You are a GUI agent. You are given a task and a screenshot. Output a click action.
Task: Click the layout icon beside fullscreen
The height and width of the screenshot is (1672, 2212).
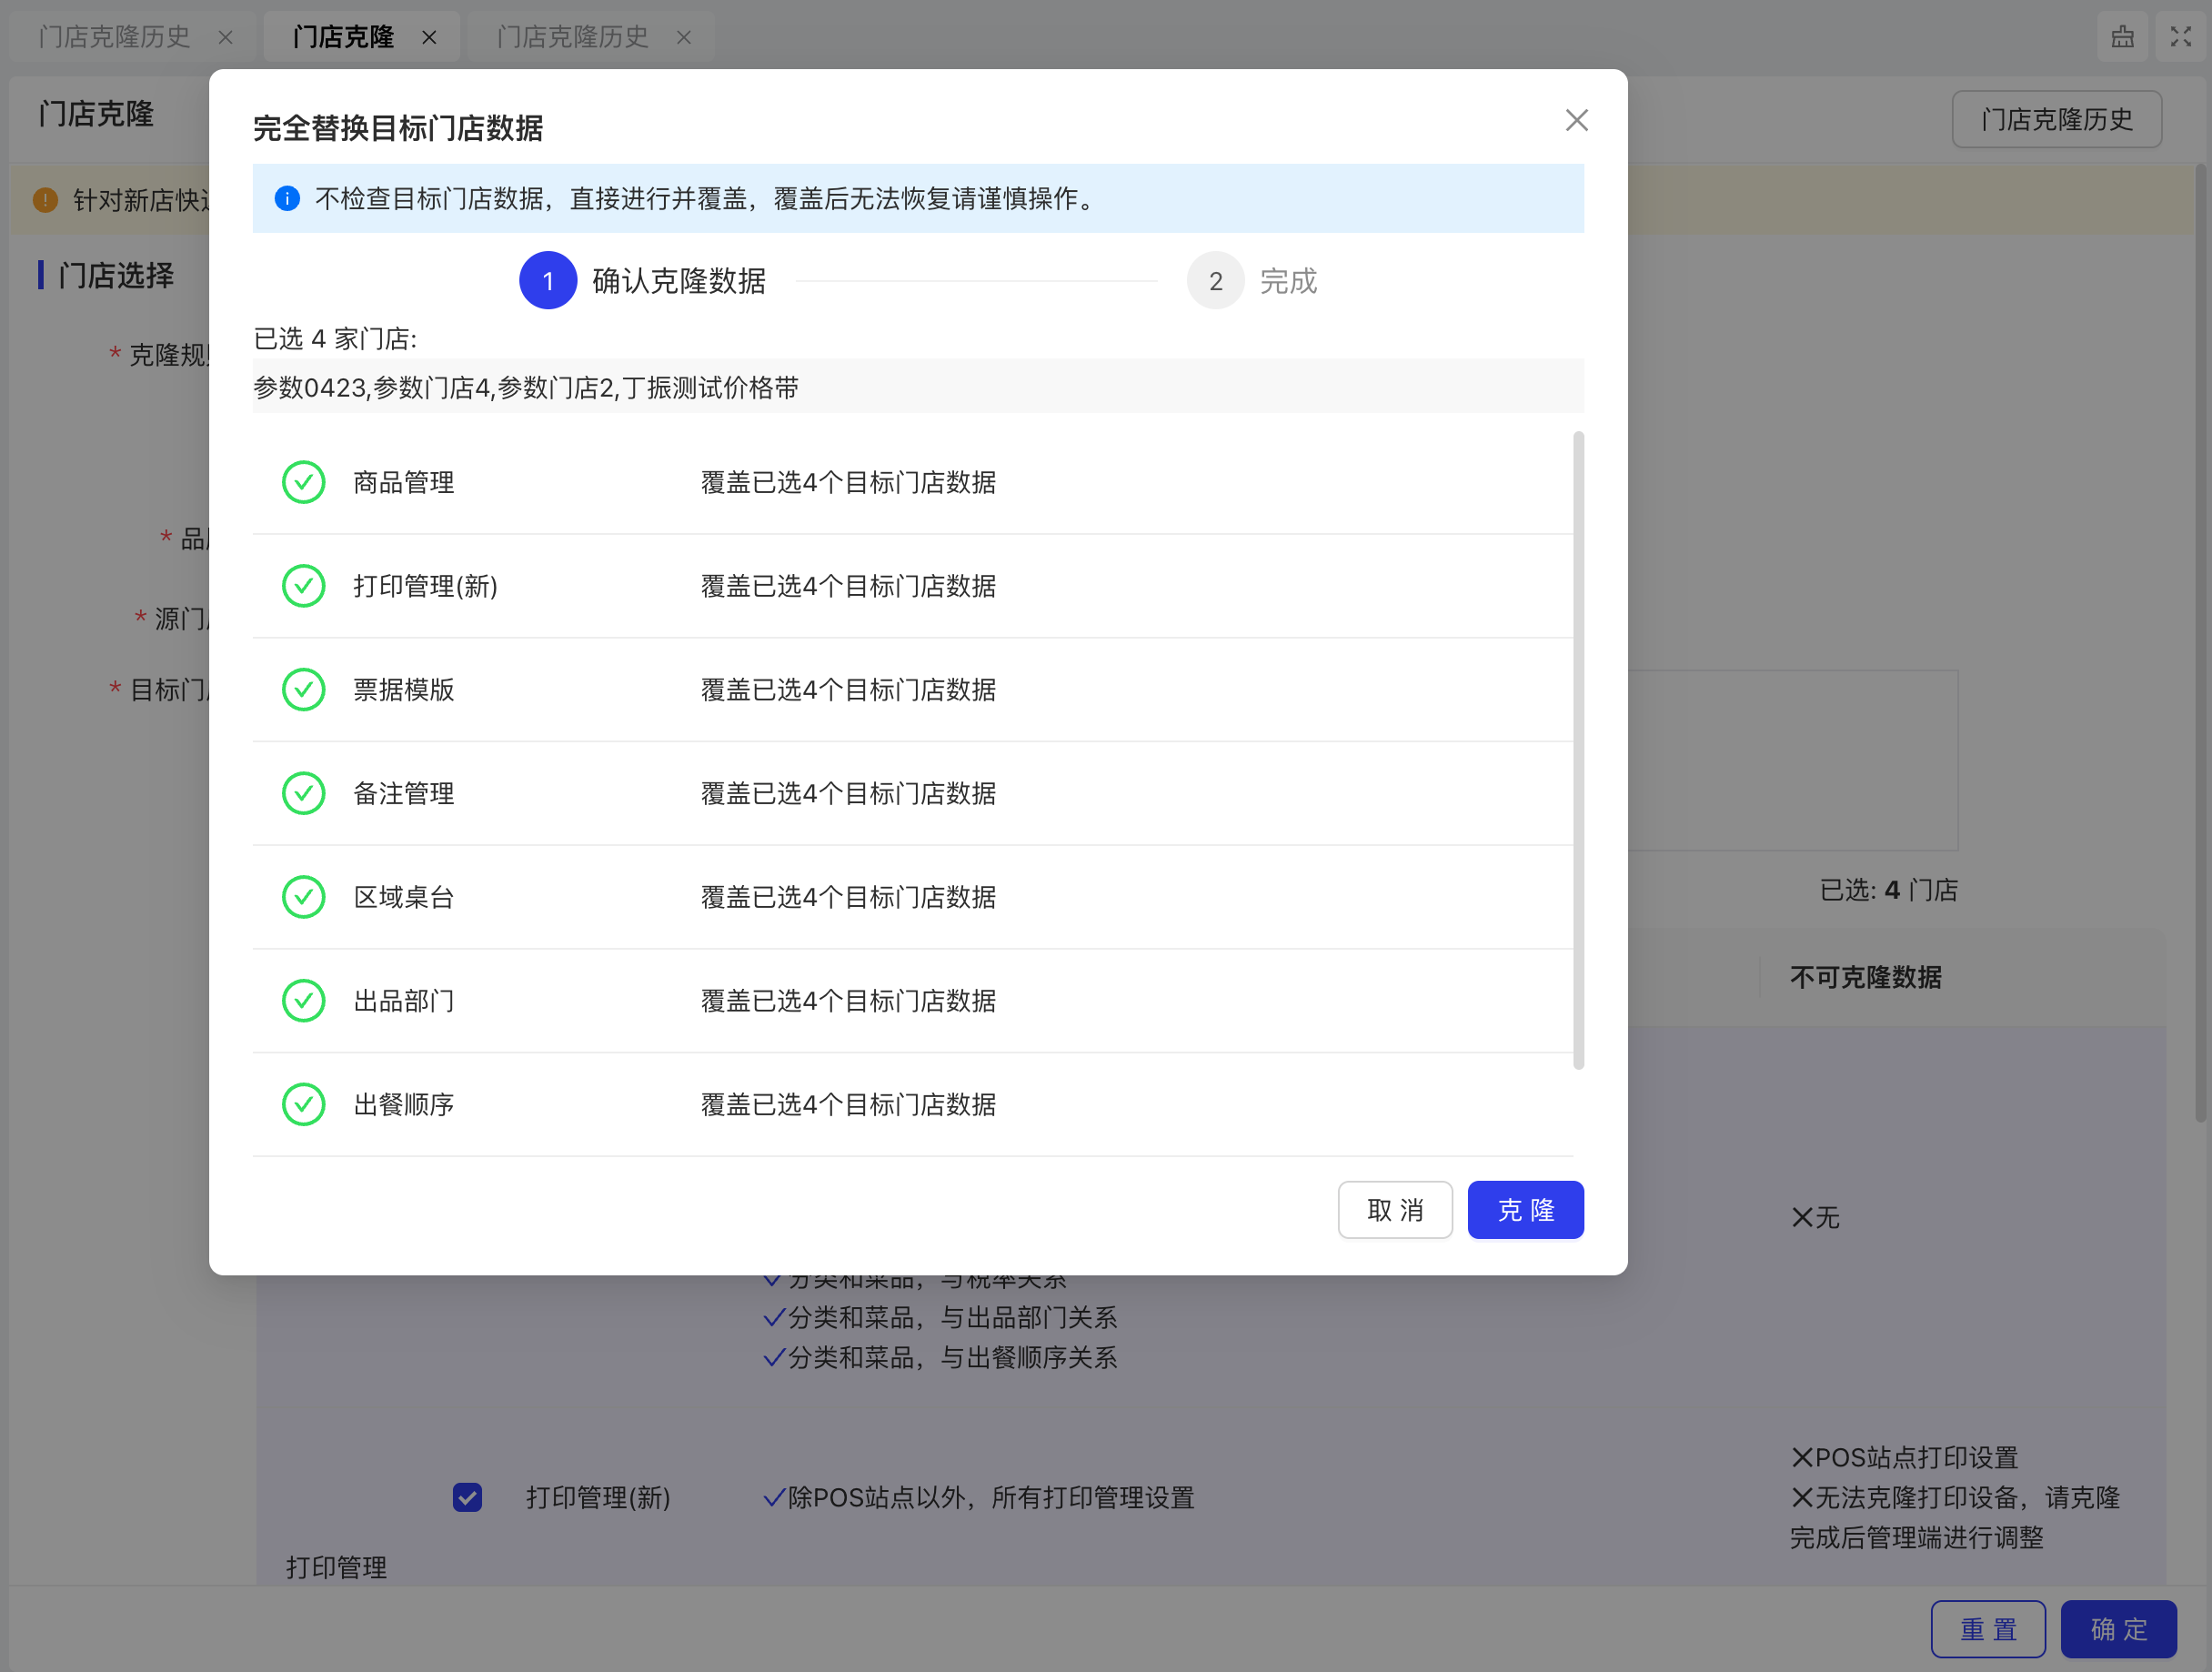[x=2122, y=37]
